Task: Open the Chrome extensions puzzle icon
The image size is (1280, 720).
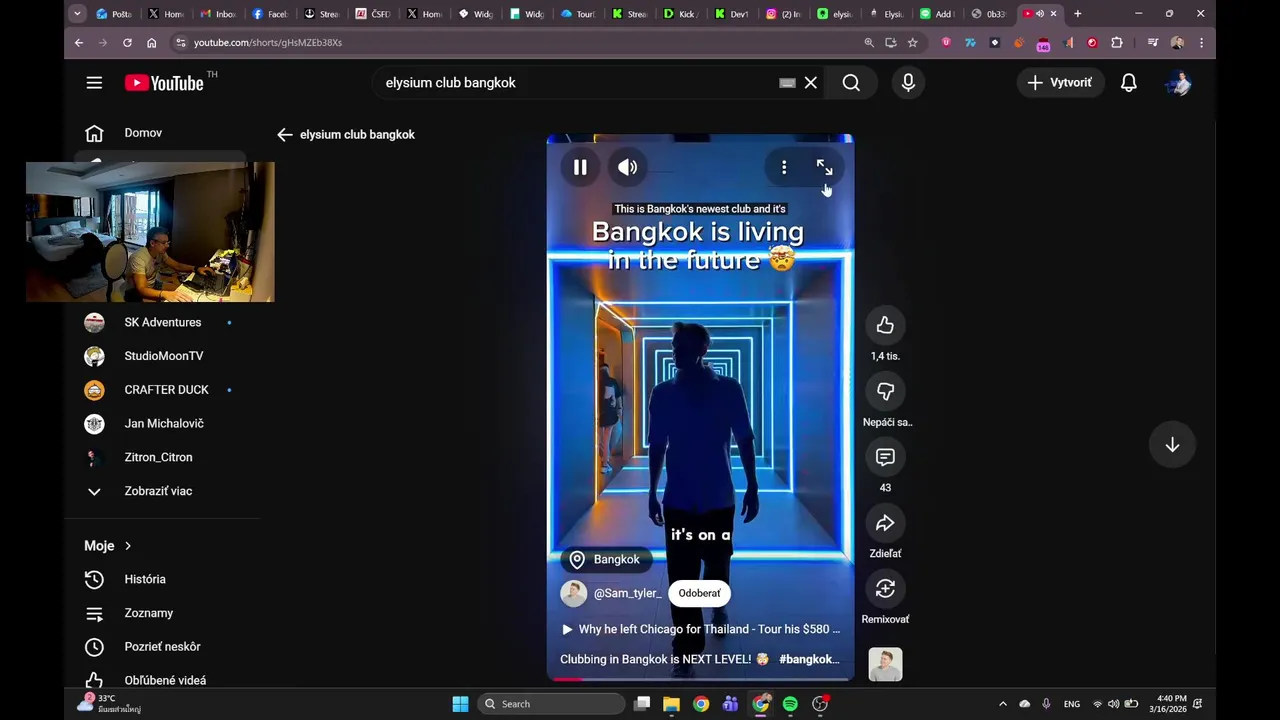Action: tap(1117, 43)
